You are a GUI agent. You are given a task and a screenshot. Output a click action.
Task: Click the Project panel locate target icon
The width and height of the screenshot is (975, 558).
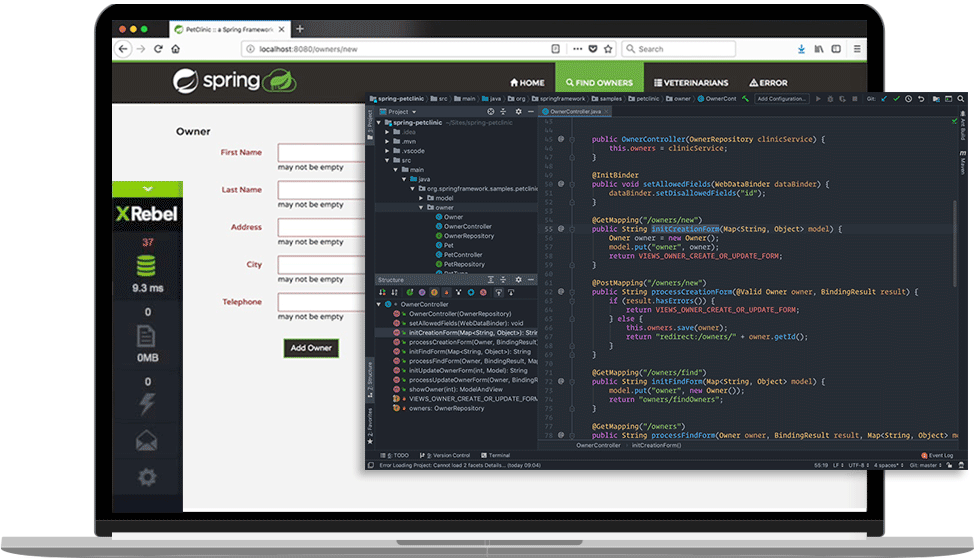click(x=491, y=112)
